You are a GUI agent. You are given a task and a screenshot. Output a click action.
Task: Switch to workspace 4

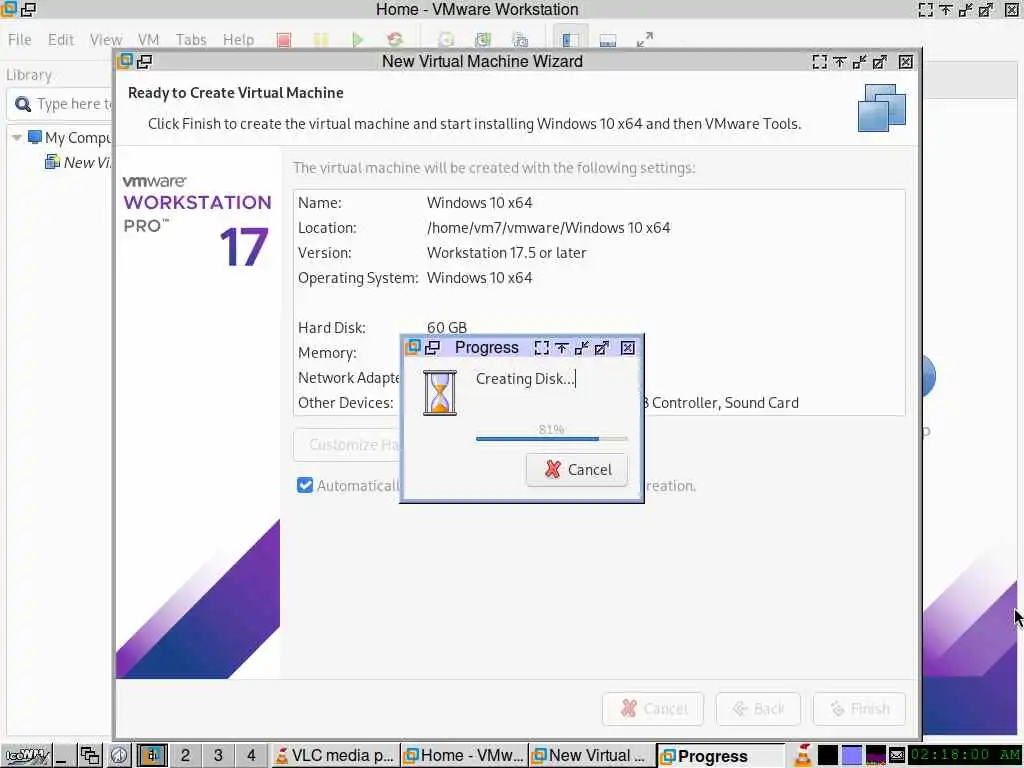click(x=251, y=756)
